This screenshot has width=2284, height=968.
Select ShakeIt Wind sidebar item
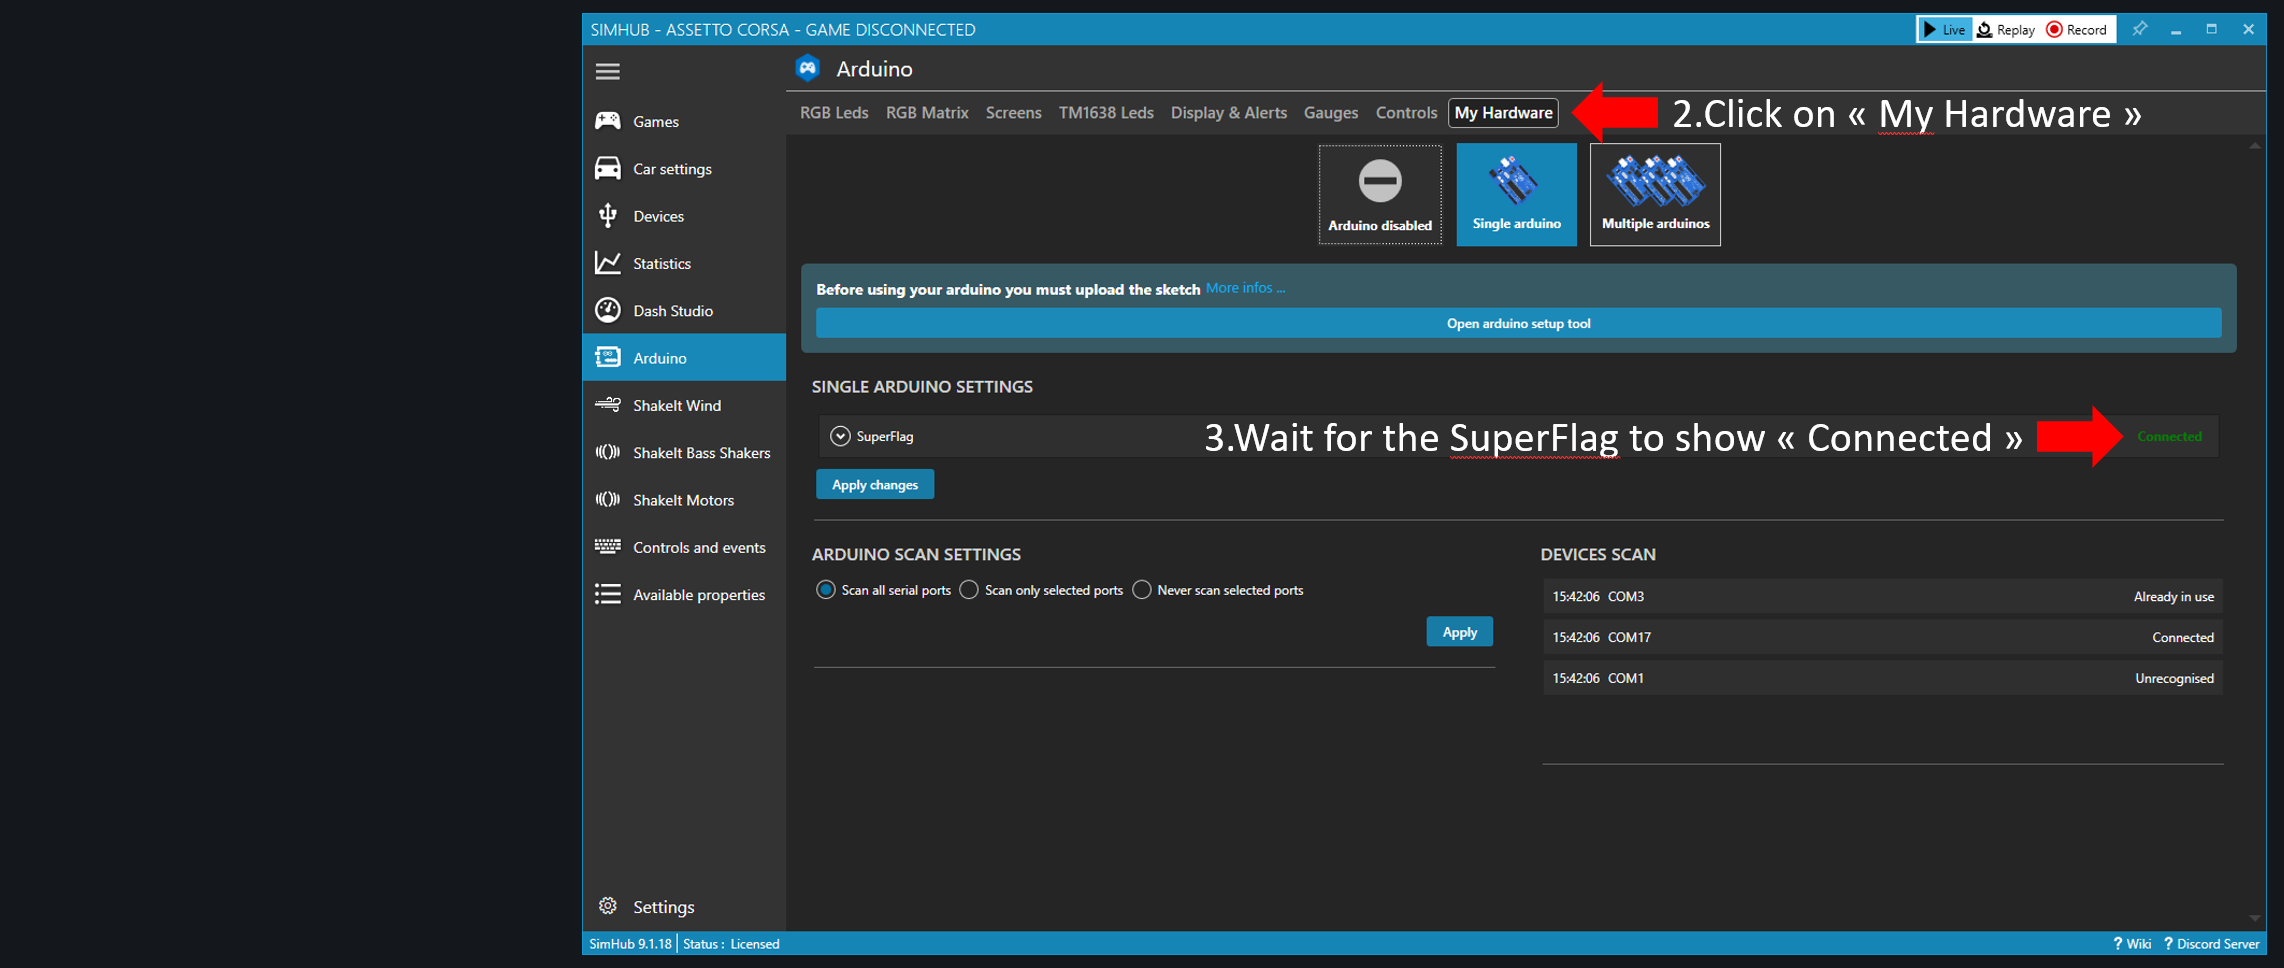676,405
